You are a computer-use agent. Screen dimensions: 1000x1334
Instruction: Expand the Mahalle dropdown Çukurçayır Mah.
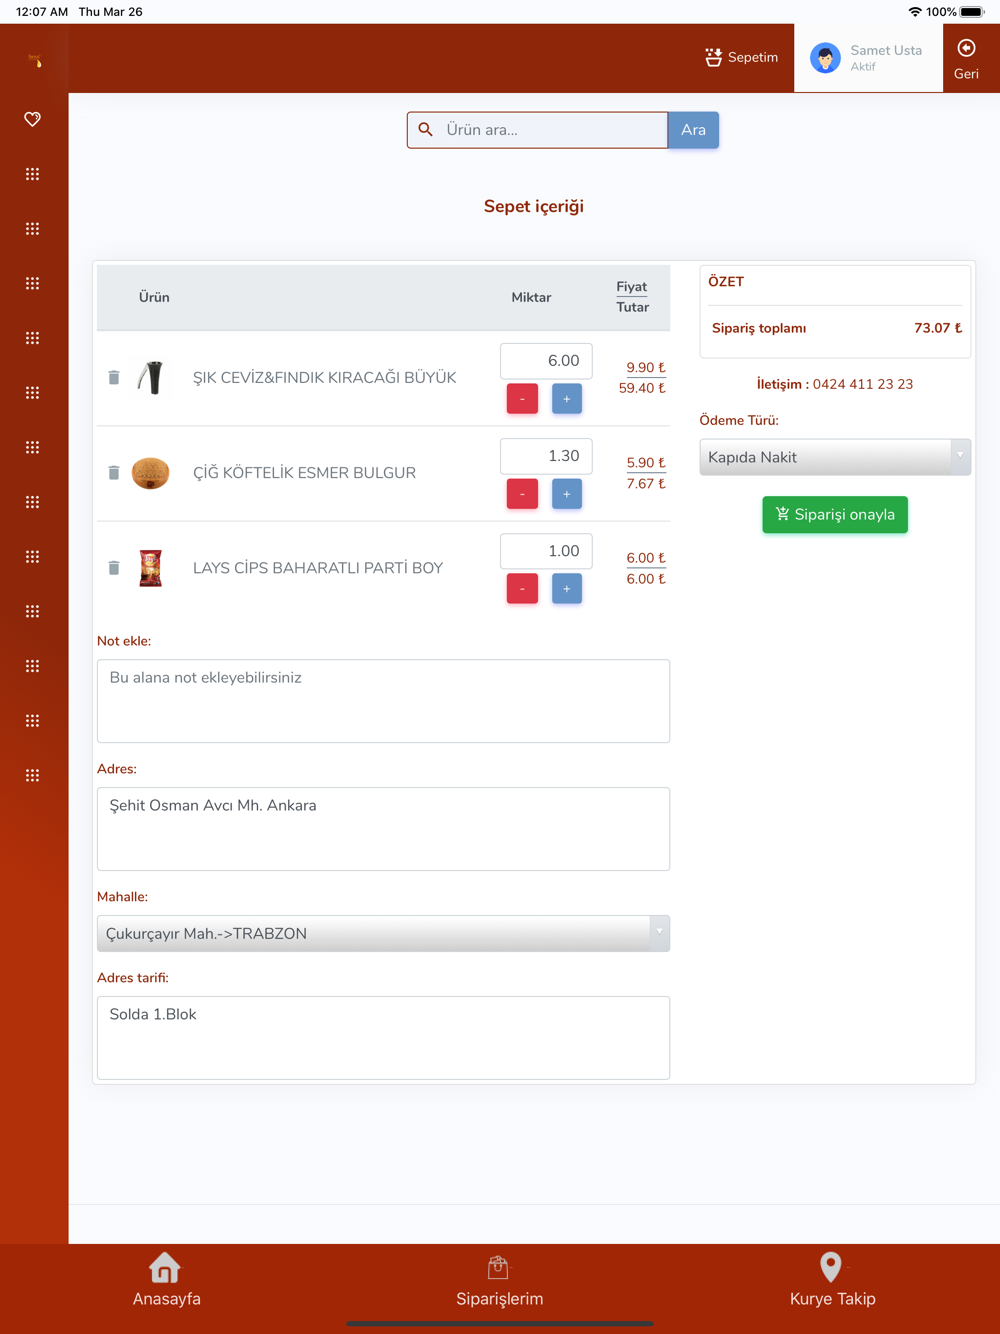coord(383,934)
